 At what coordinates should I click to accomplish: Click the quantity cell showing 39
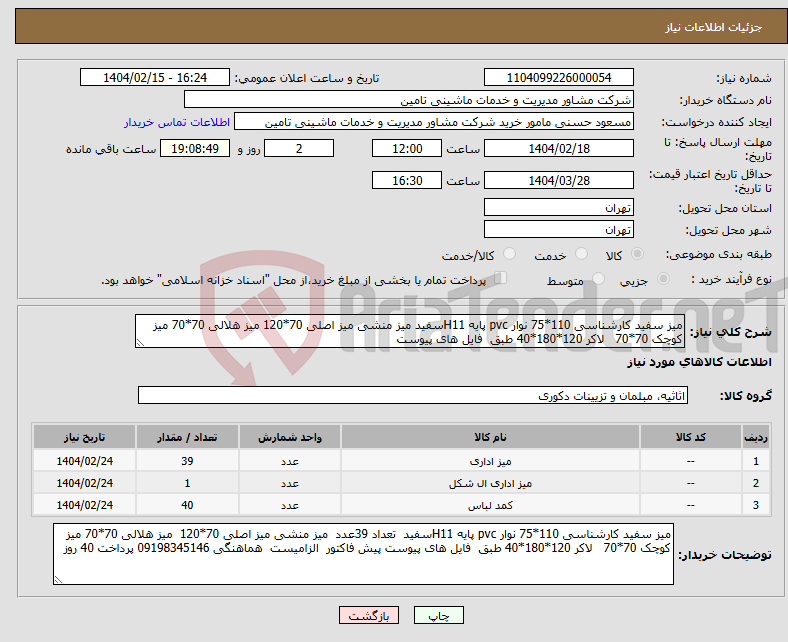pos(187,461)
